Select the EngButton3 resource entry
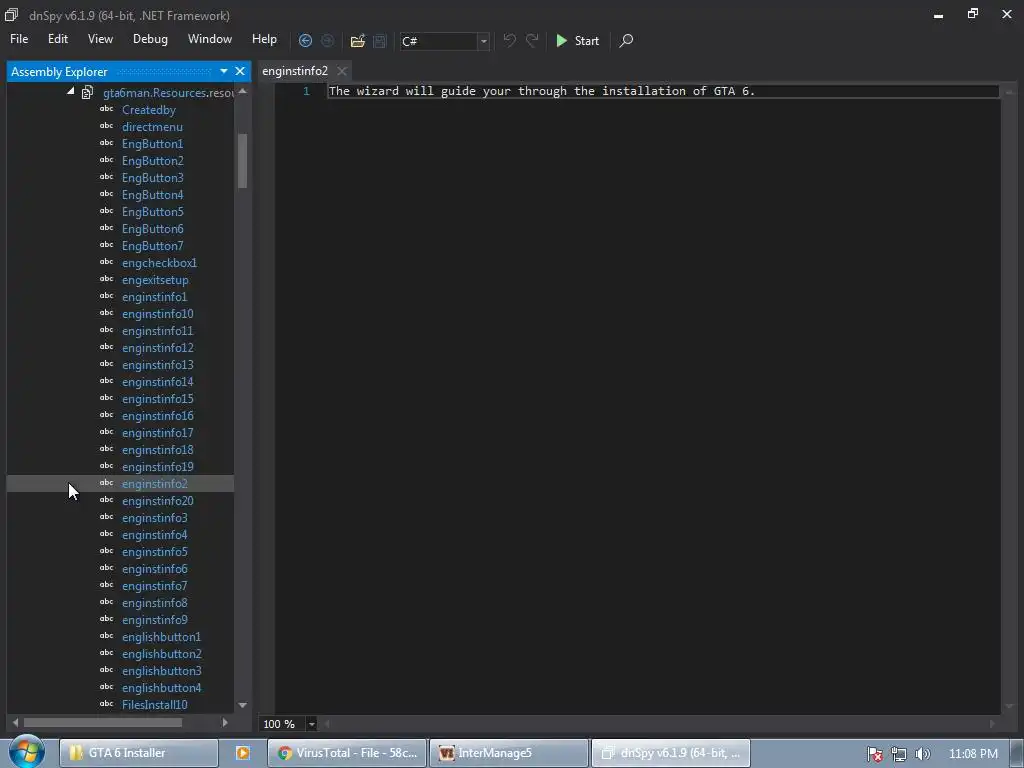This screenshot has height=768, width=1024. pos(152,178)
